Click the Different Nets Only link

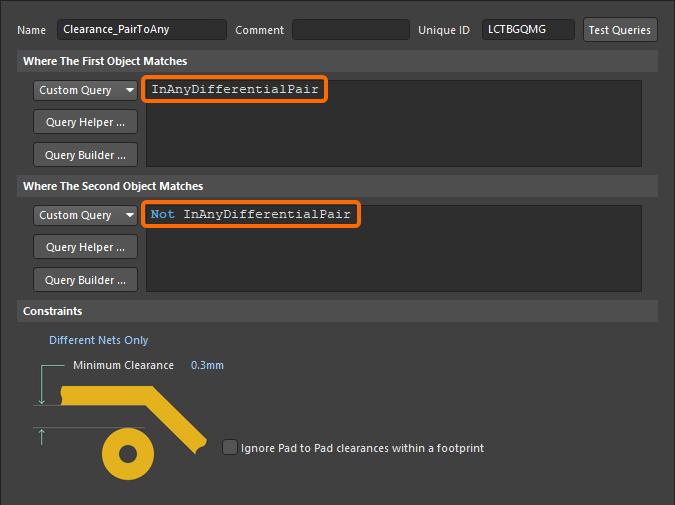99,340
